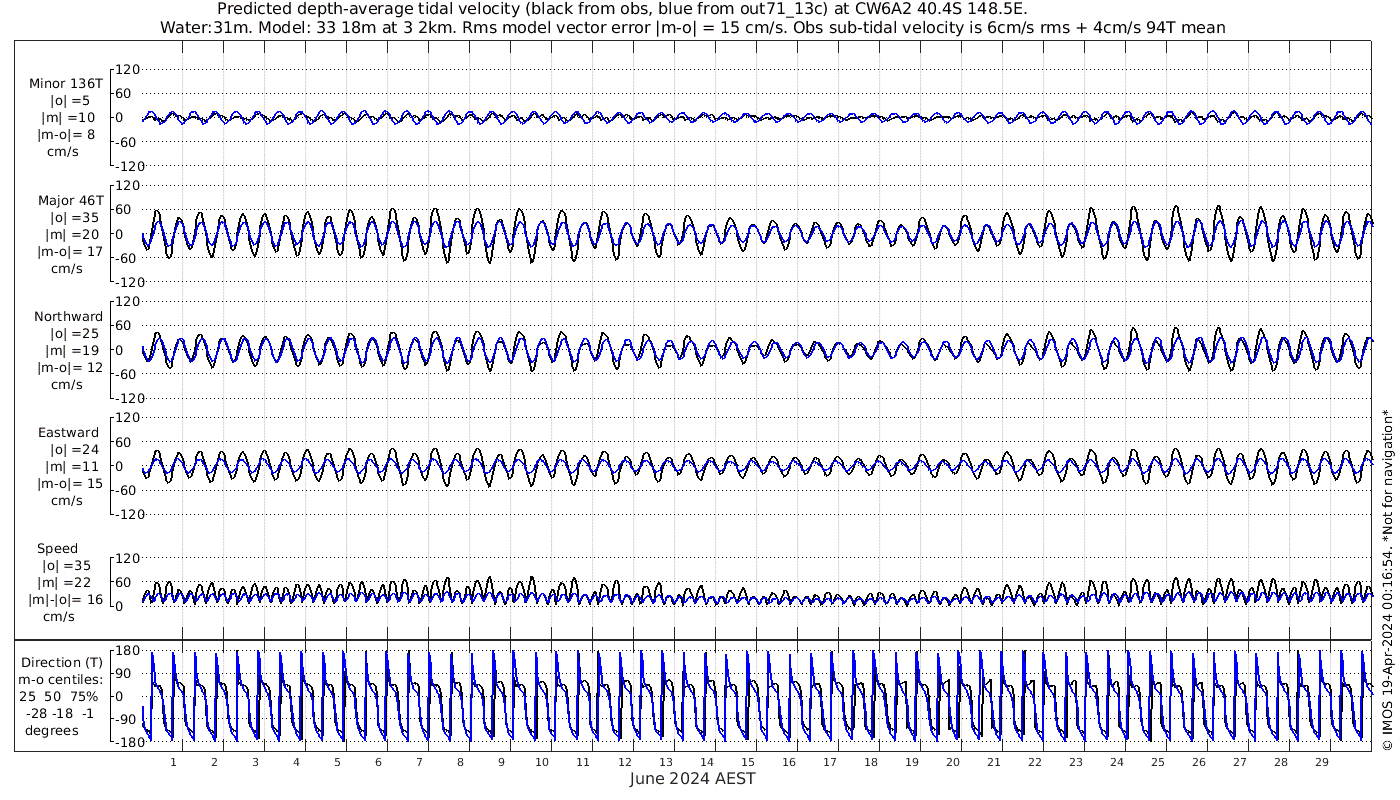Click day tick label '29' on the x-axis
The image size is (1400, 800).
(x=1321, y=762)
